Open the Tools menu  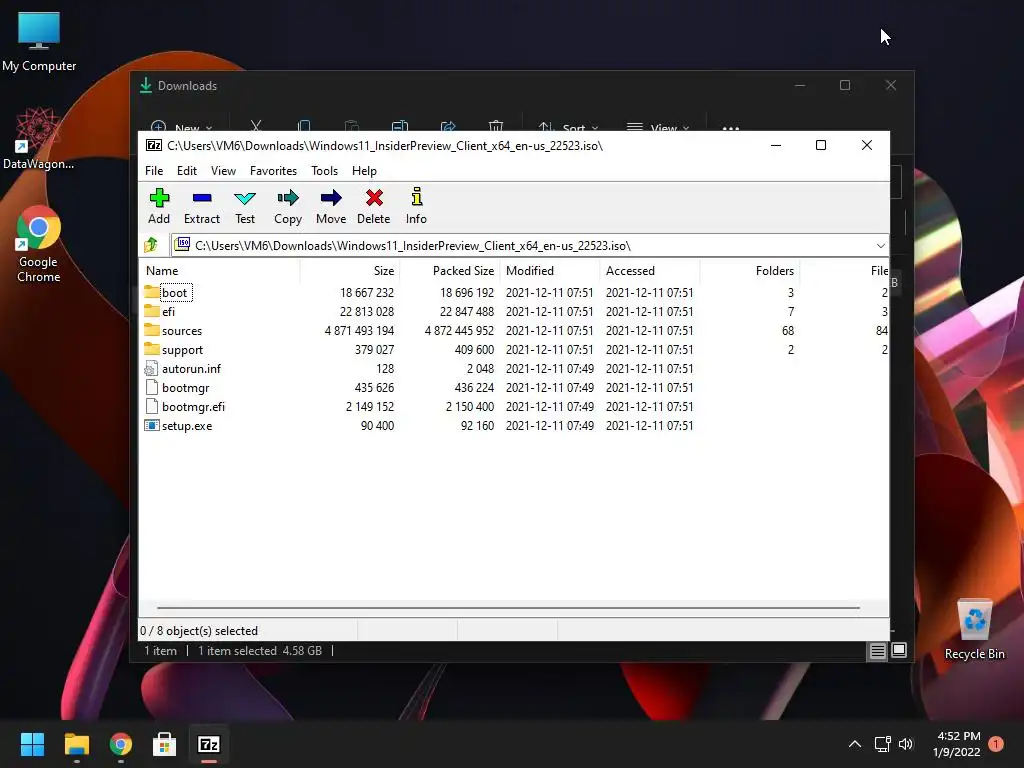(x=325, y=170)
